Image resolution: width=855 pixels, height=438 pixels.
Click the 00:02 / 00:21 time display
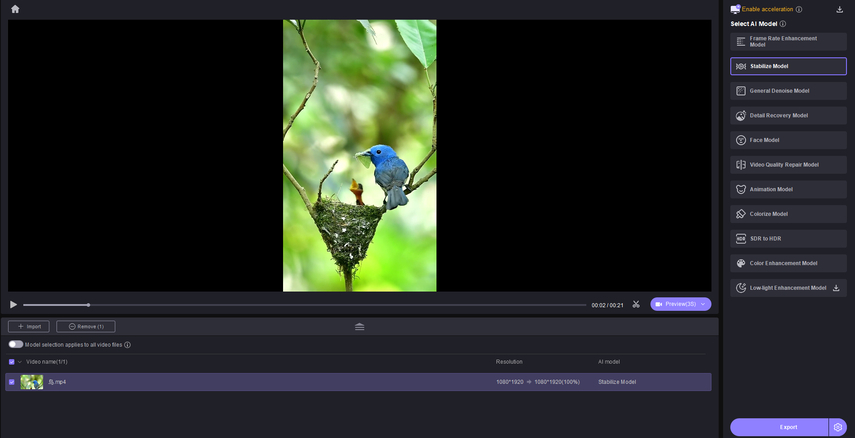tap(607, 305)
